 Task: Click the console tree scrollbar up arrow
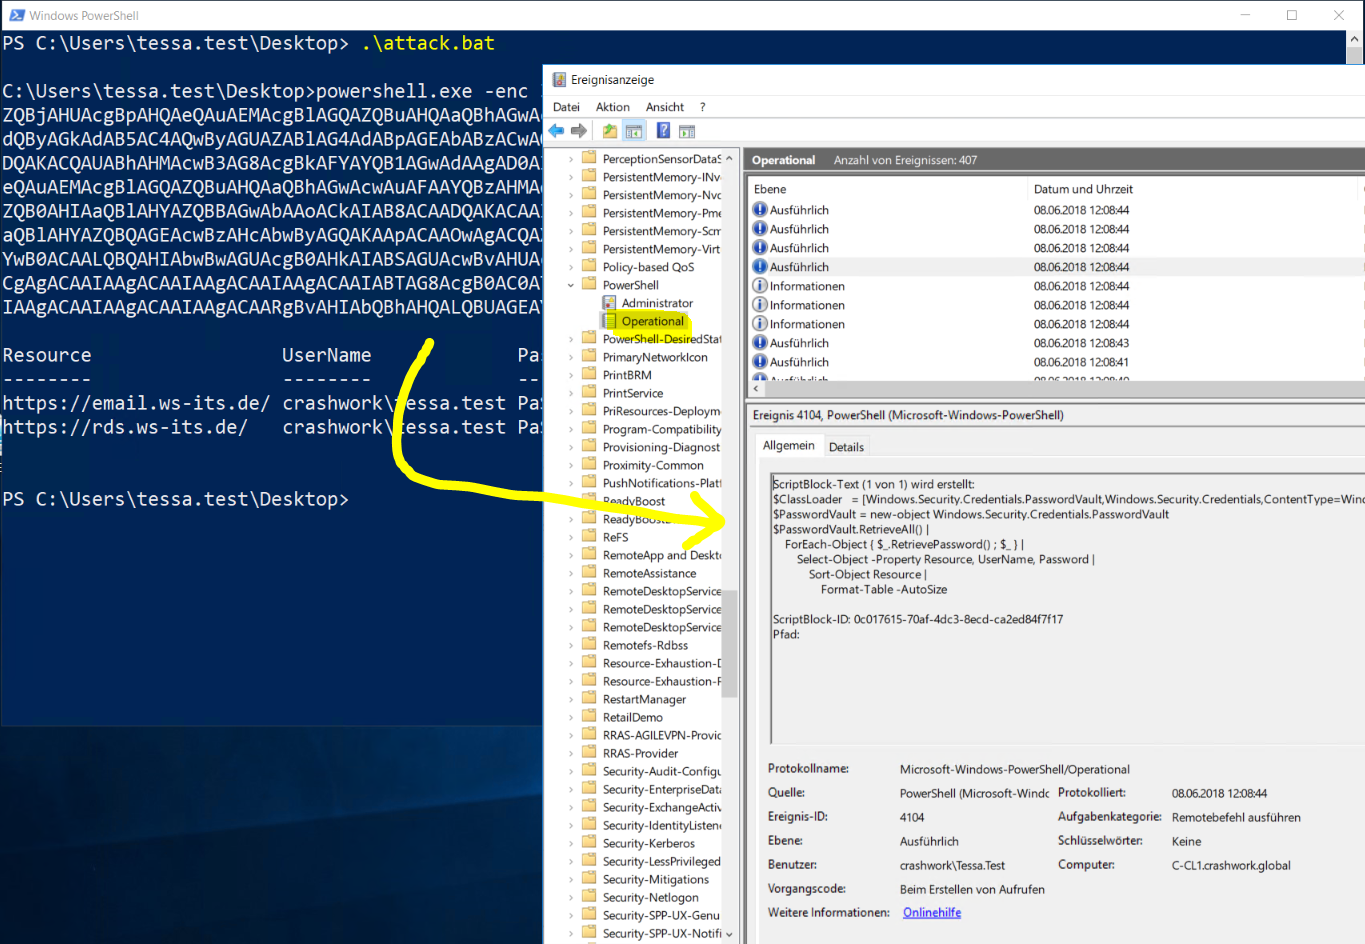click(729, 159)
